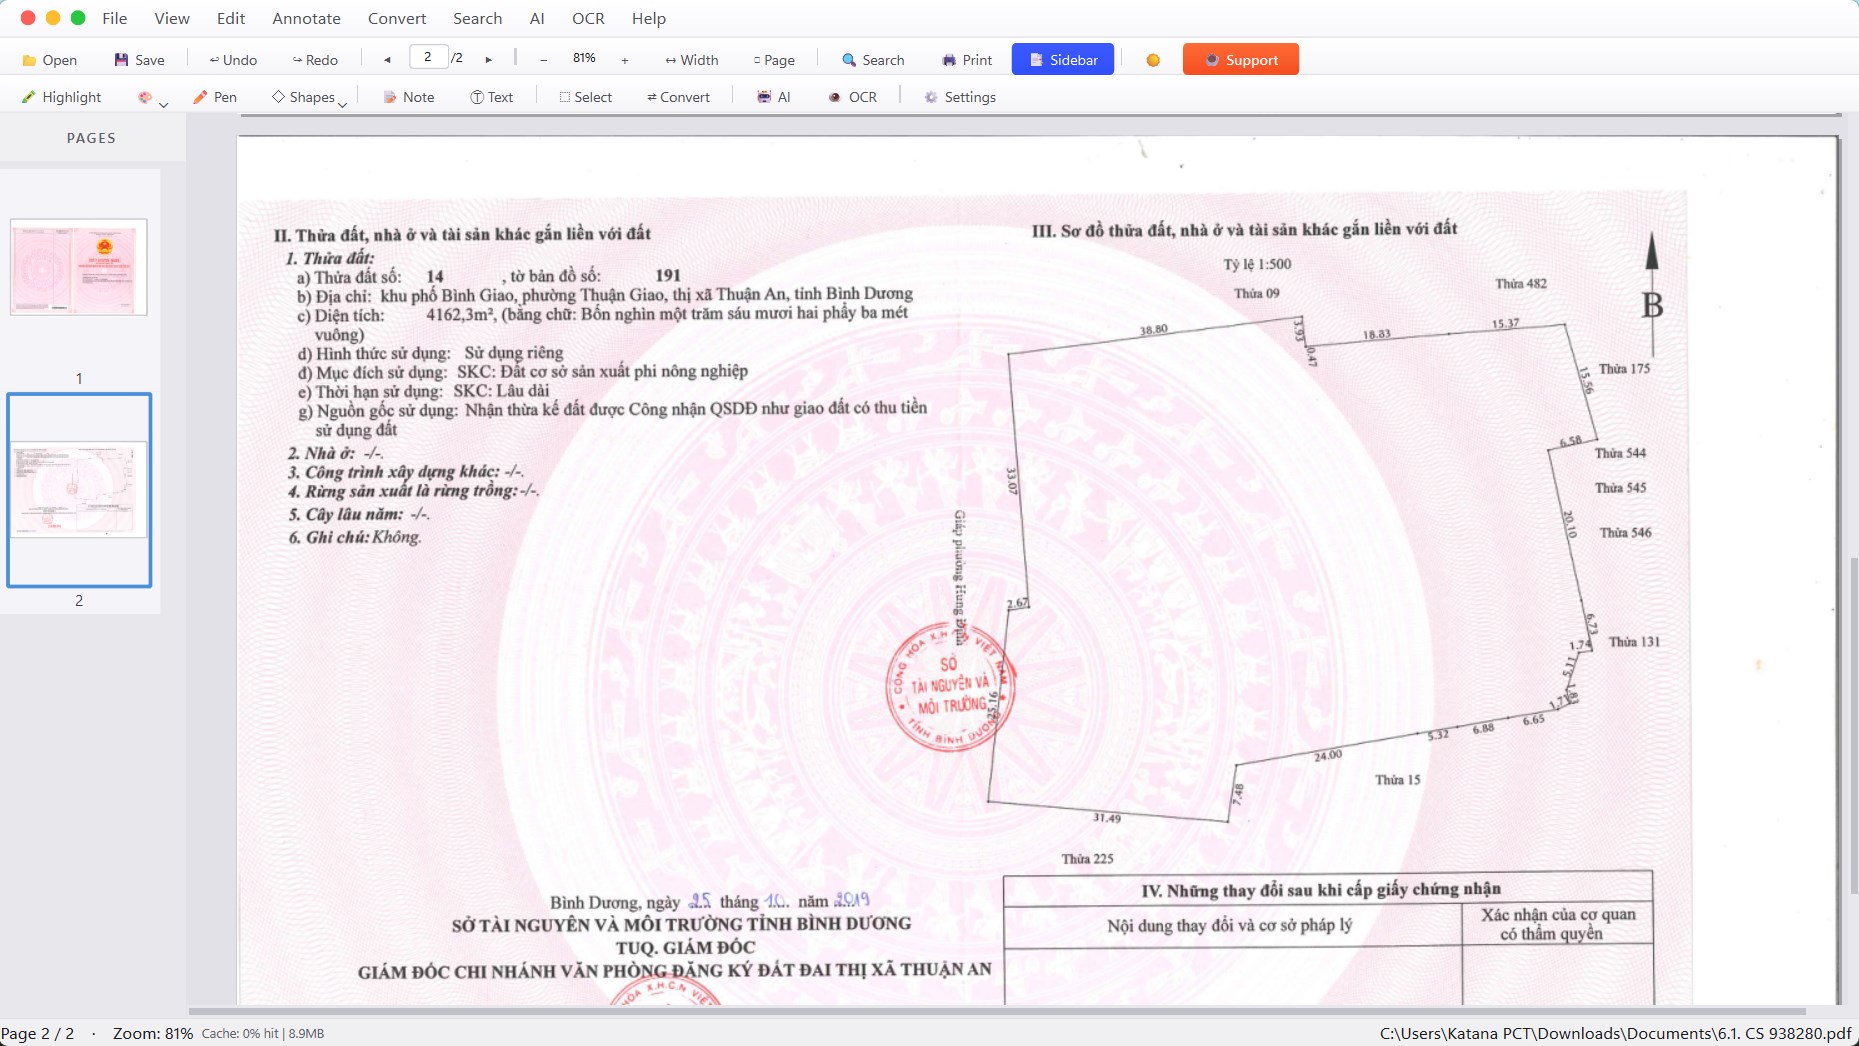This screenshot has width=1859, height=1046.
Task: Open the Shapes dropdown
Action: click(309, 97)
